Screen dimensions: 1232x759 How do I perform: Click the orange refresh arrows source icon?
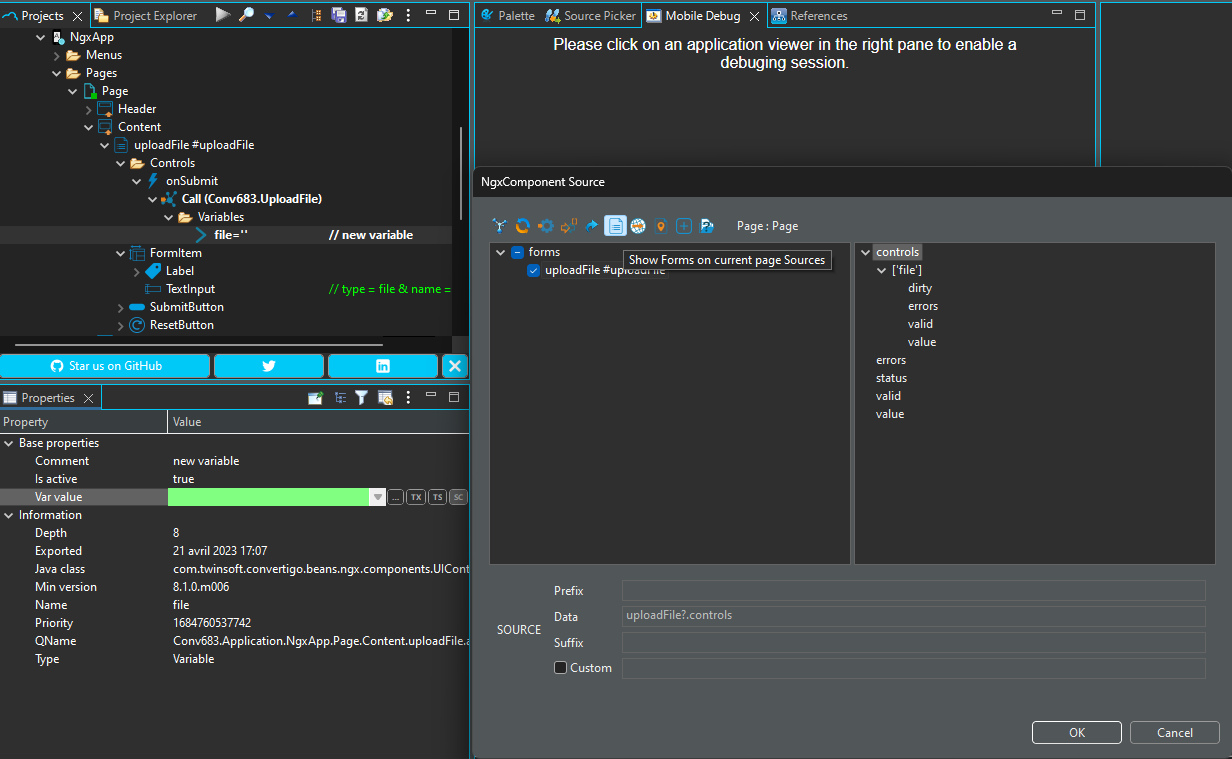[522, 226]
